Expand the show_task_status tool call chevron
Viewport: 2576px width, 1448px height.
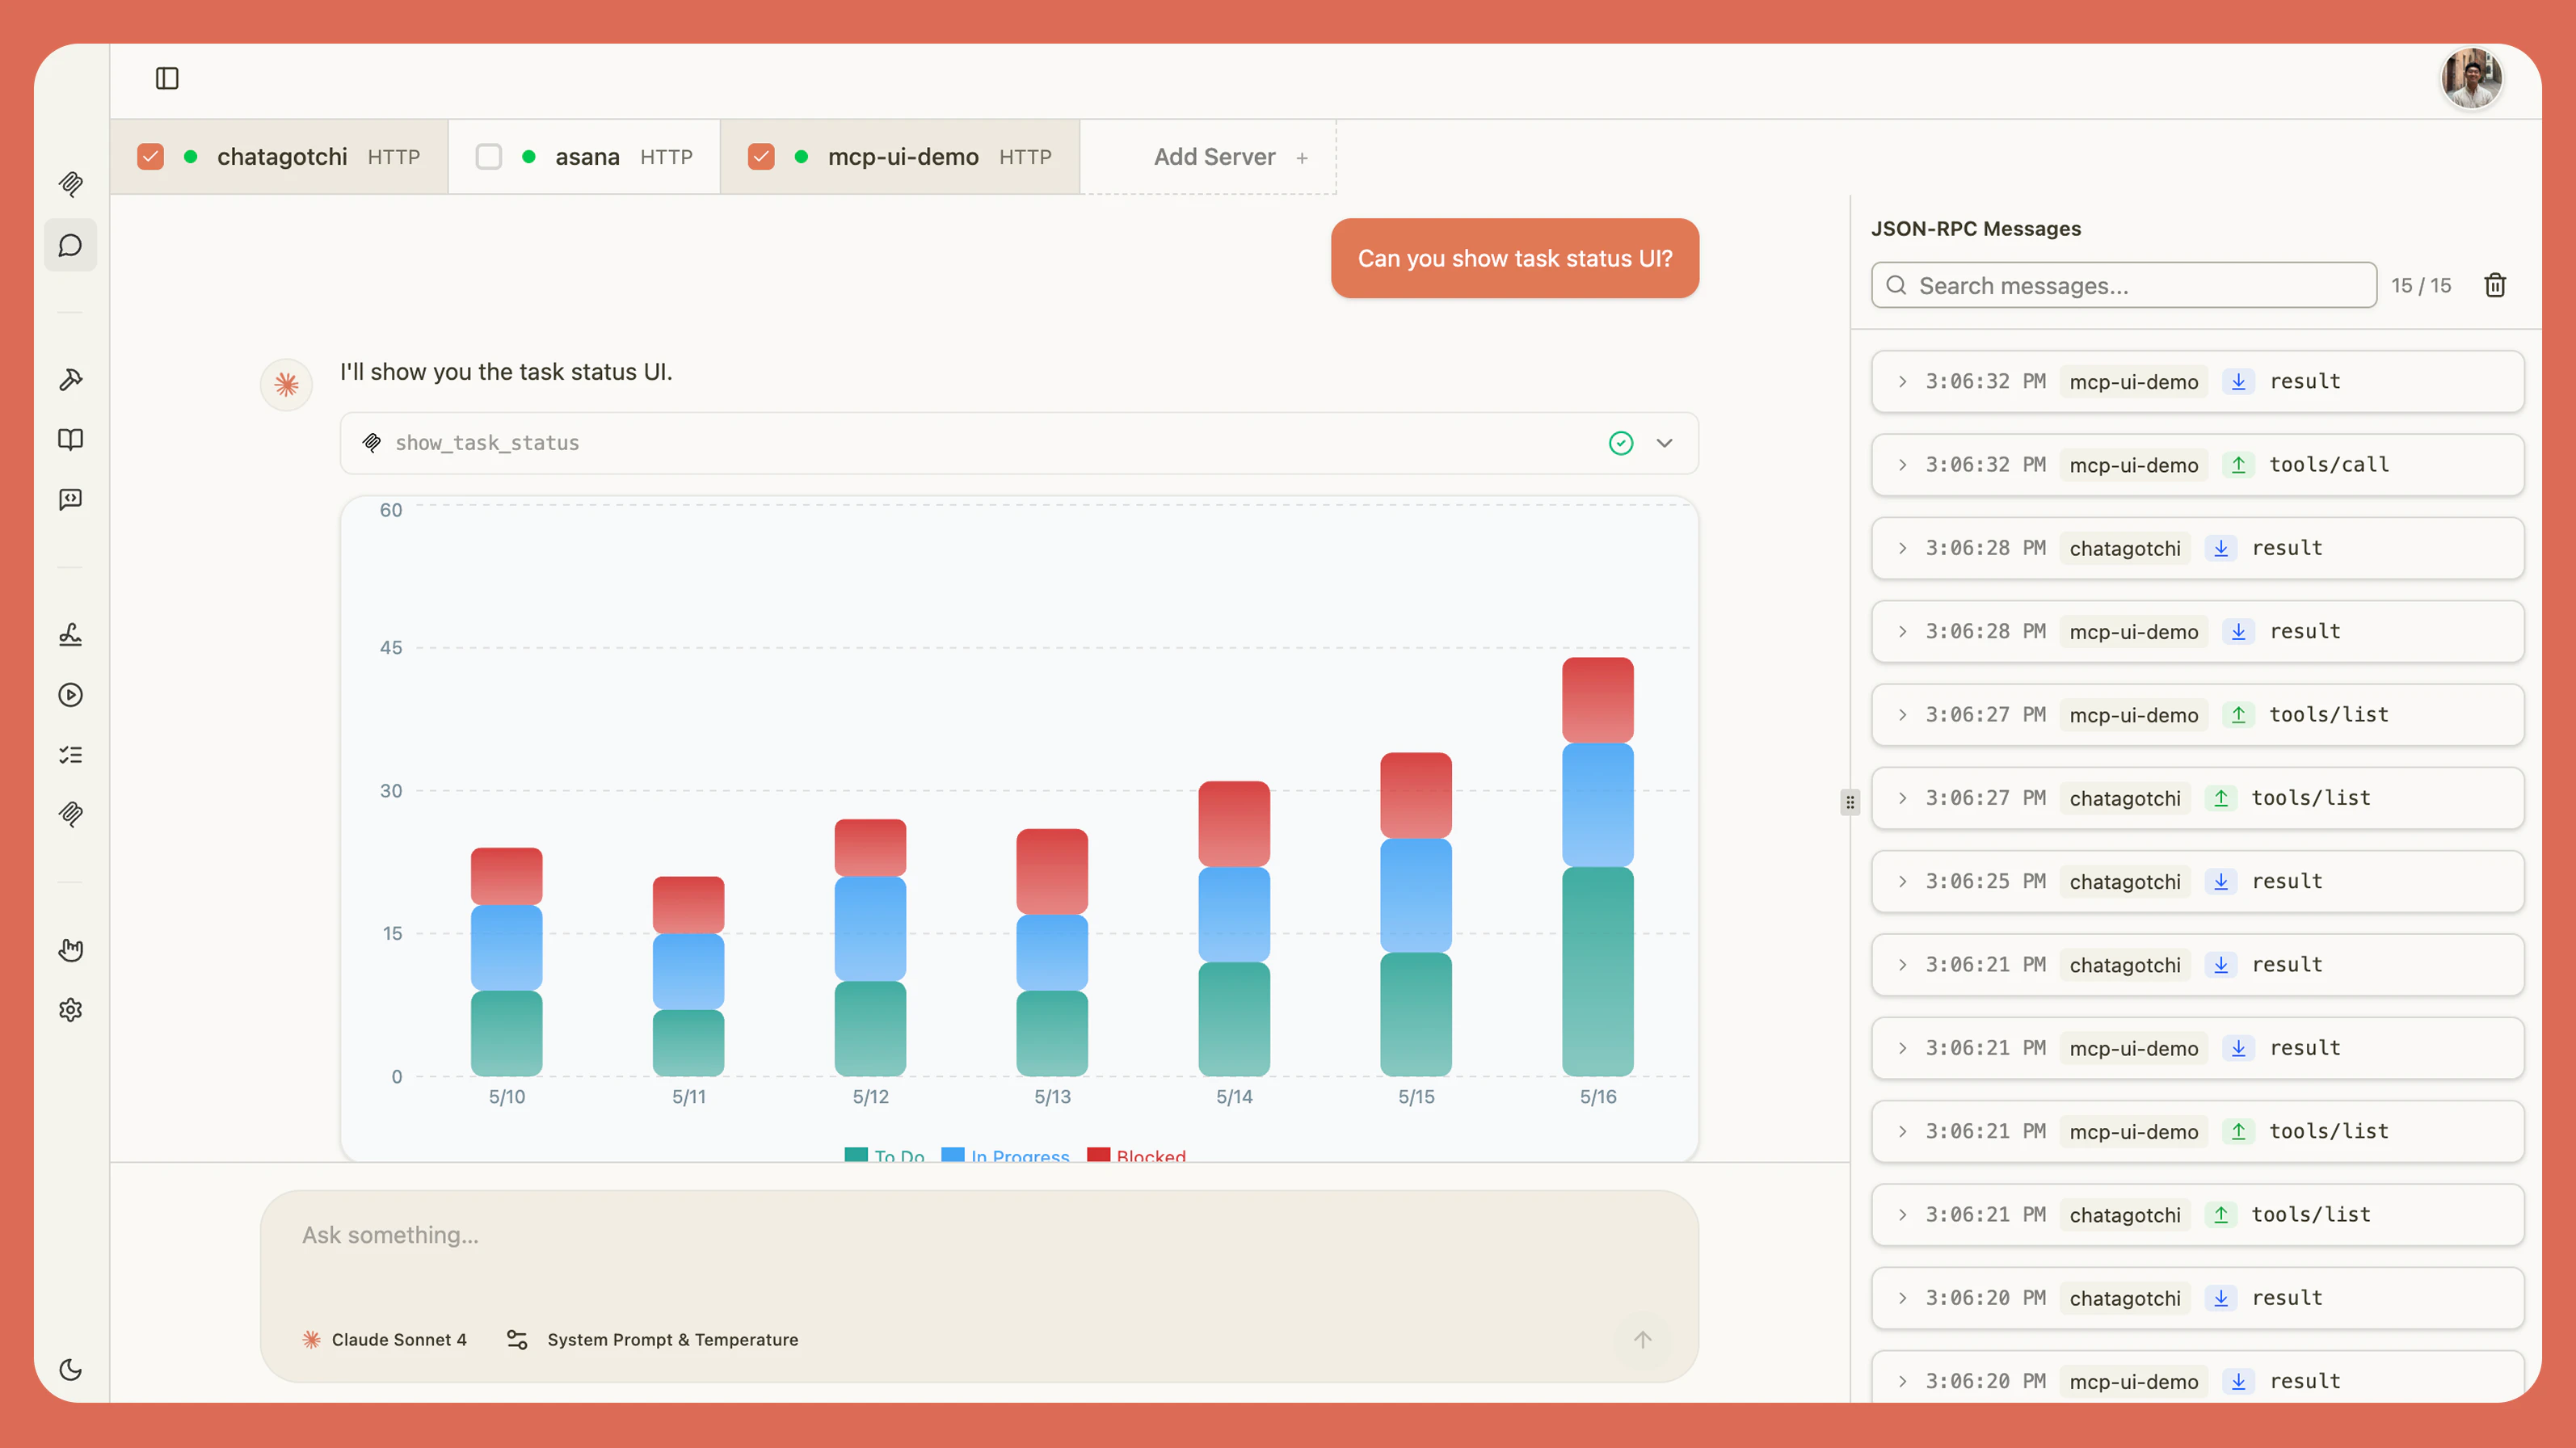[1664, 443]
